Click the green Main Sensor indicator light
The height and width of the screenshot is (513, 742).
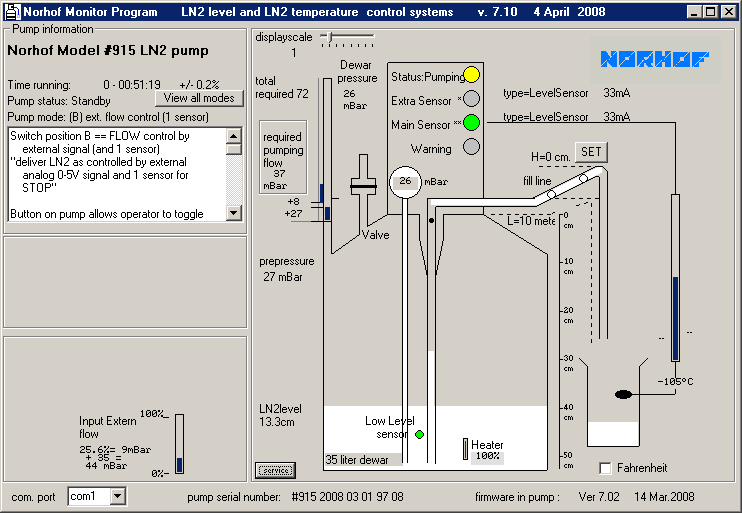[471, 123]
